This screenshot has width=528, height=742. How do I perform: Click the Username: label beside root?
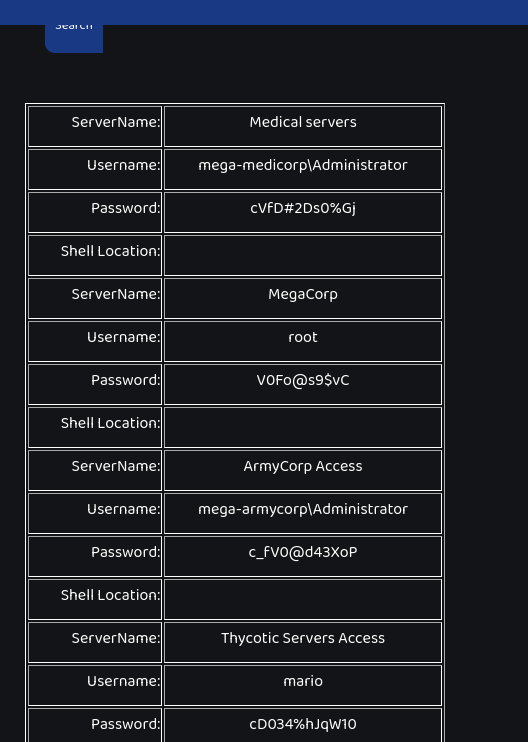(x=95, y=342)
